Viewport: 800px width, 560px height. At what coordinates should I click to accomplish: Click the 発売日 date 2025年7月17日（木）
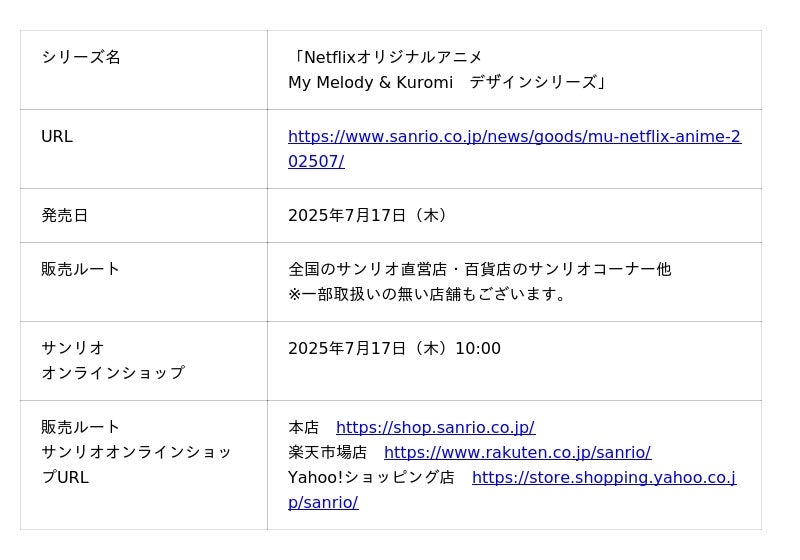click(367, 216)
